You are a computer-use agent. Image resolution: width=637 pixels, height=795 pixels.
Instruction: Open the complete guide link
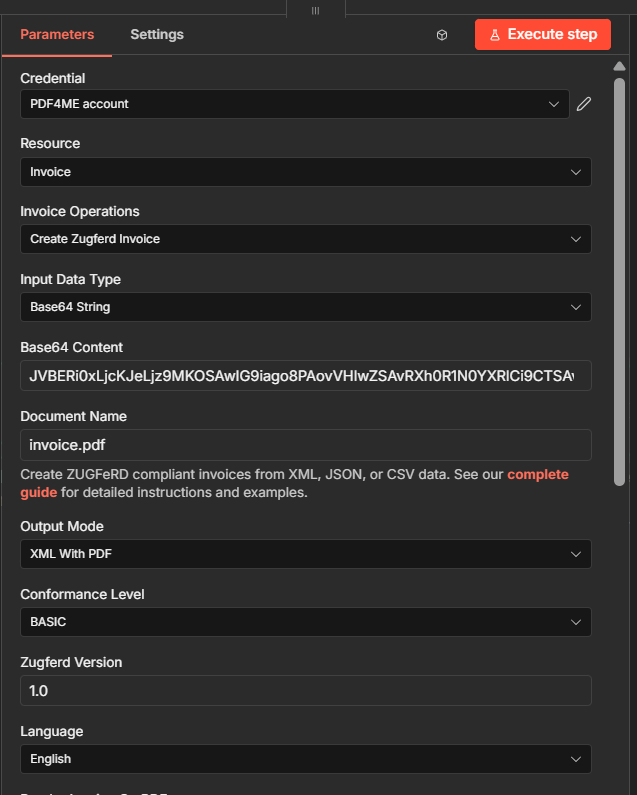[537, 474]
